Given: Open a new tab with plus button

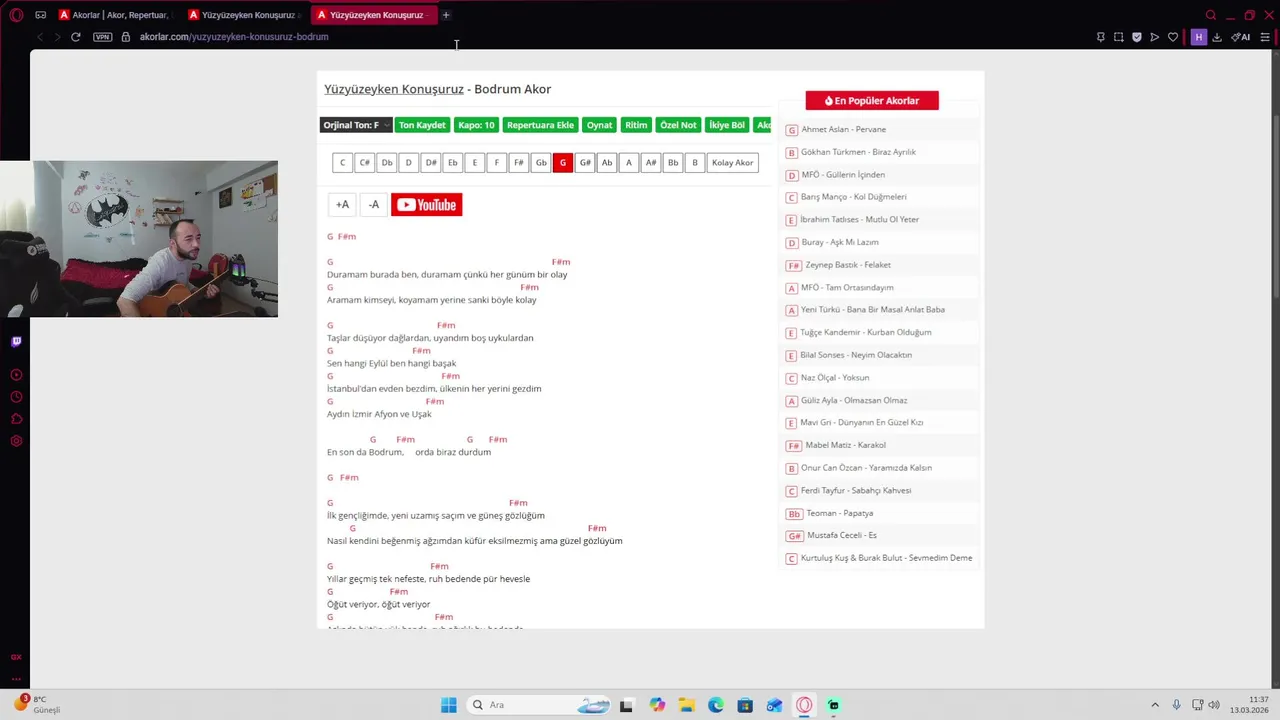Looking at the screenshot, I should [446, 15].
